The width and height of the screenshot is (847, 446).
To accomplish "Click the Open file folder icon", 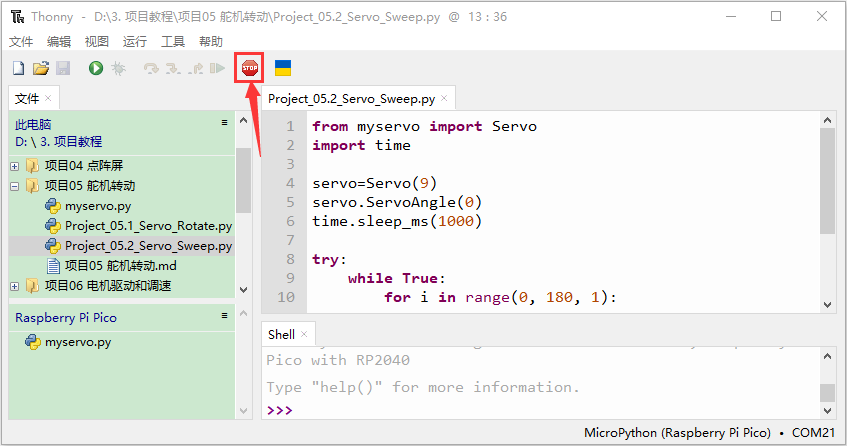I will click(x=41, y=68).
